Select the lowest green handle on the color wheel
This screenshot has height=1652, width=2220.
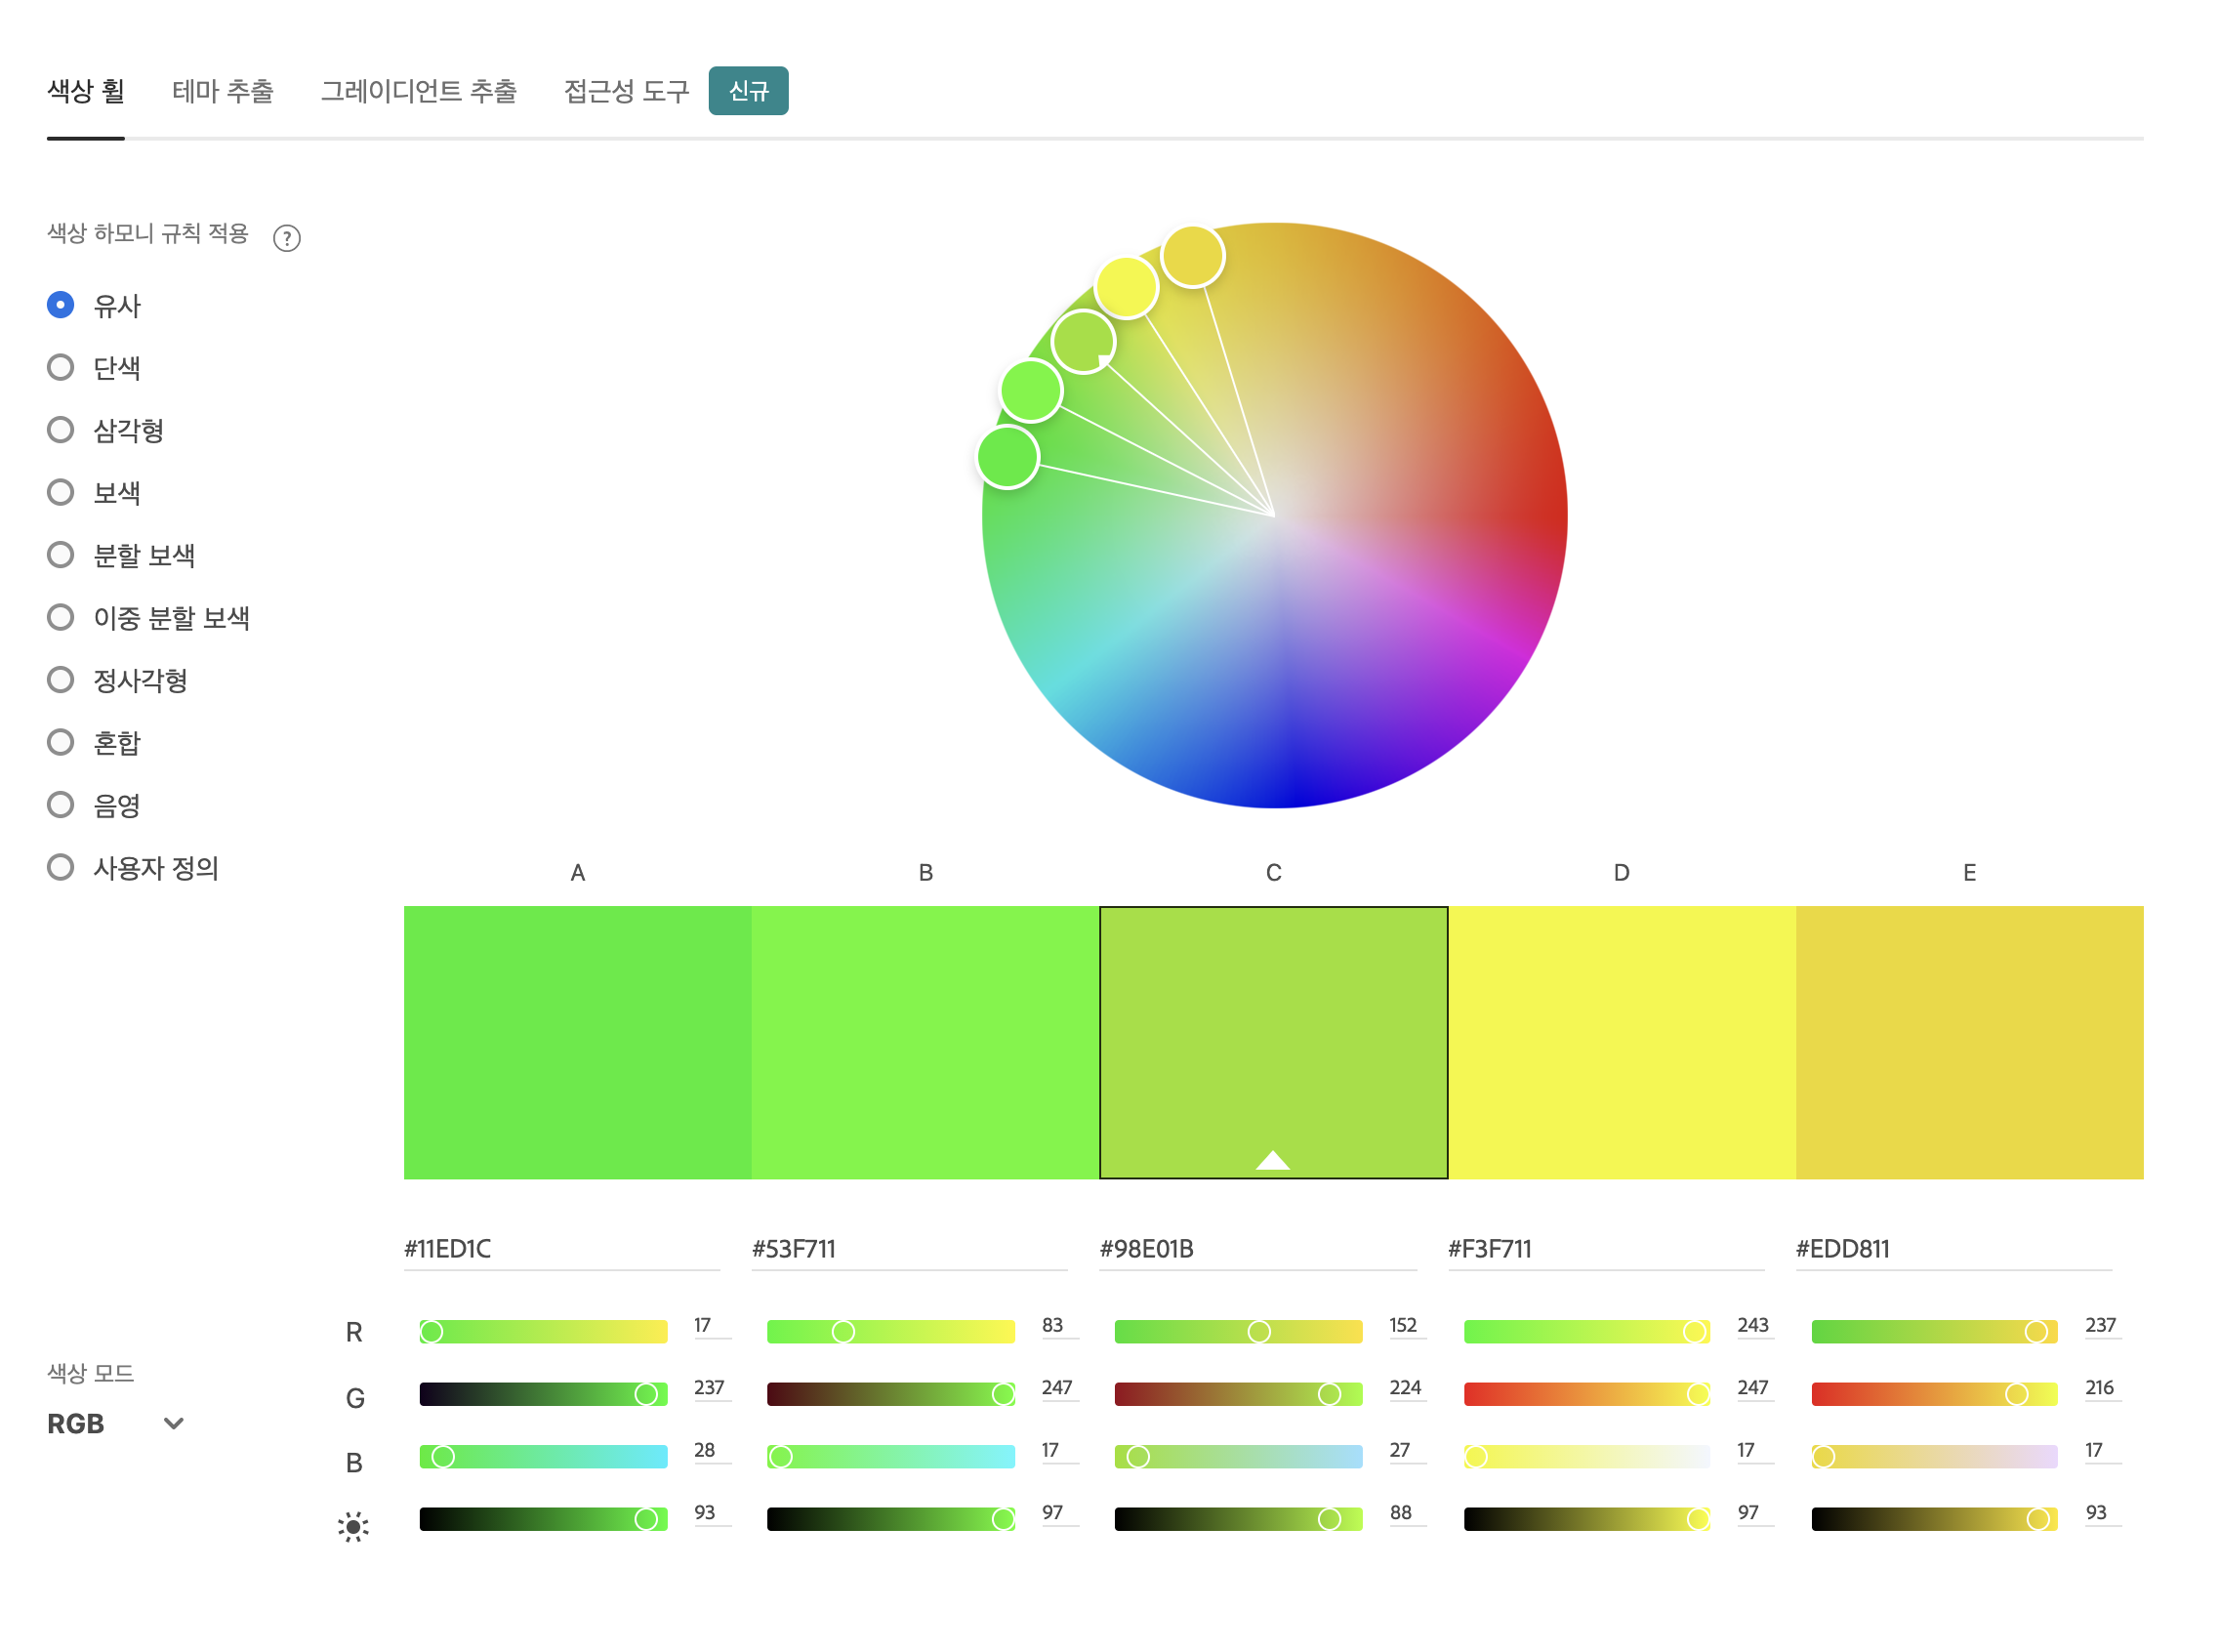coord(1007,457)
